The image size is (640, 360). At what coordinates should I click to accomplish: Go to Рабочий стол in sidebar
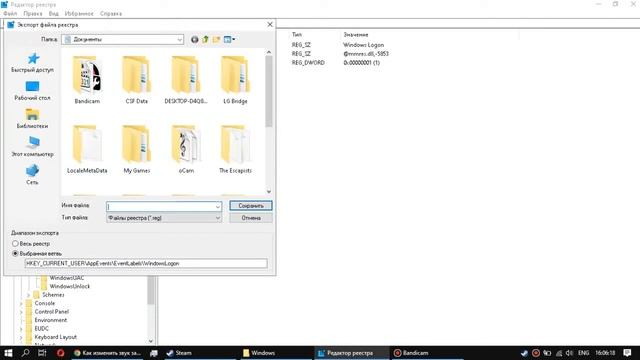pyautogui.click(x=32, y=91)
